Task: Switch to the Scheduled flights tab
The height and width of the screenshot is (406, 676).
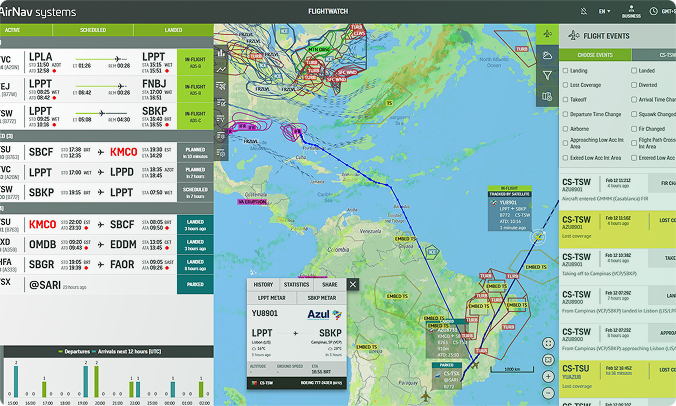Action: click(x=106, y=30)
